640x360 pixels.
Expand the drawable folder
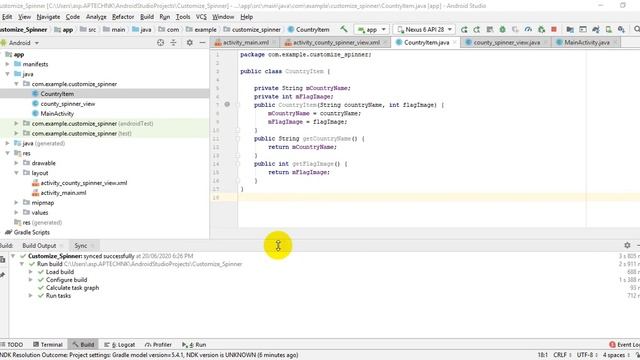click(x=16, y=163)
